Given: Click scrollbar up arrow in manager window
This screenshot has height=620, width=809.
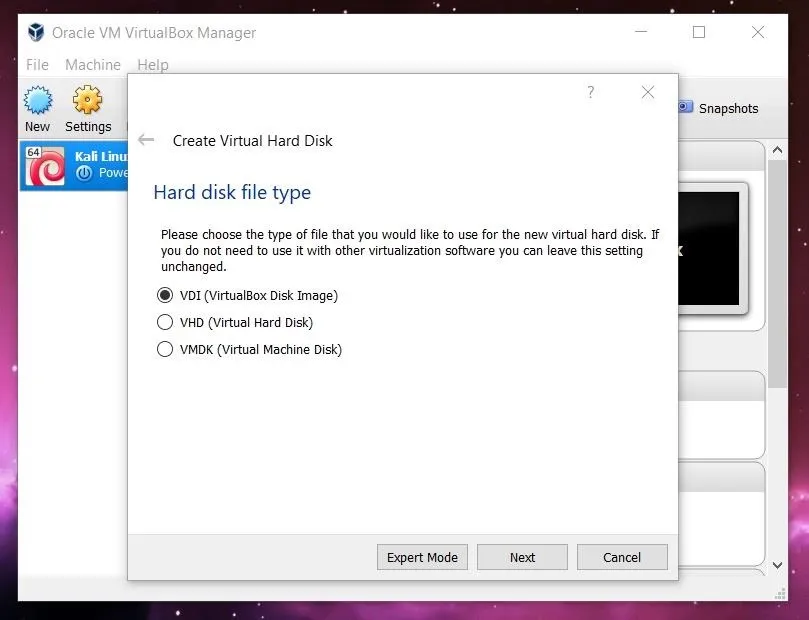Looking at the screenshot, I should coord(777,151).
